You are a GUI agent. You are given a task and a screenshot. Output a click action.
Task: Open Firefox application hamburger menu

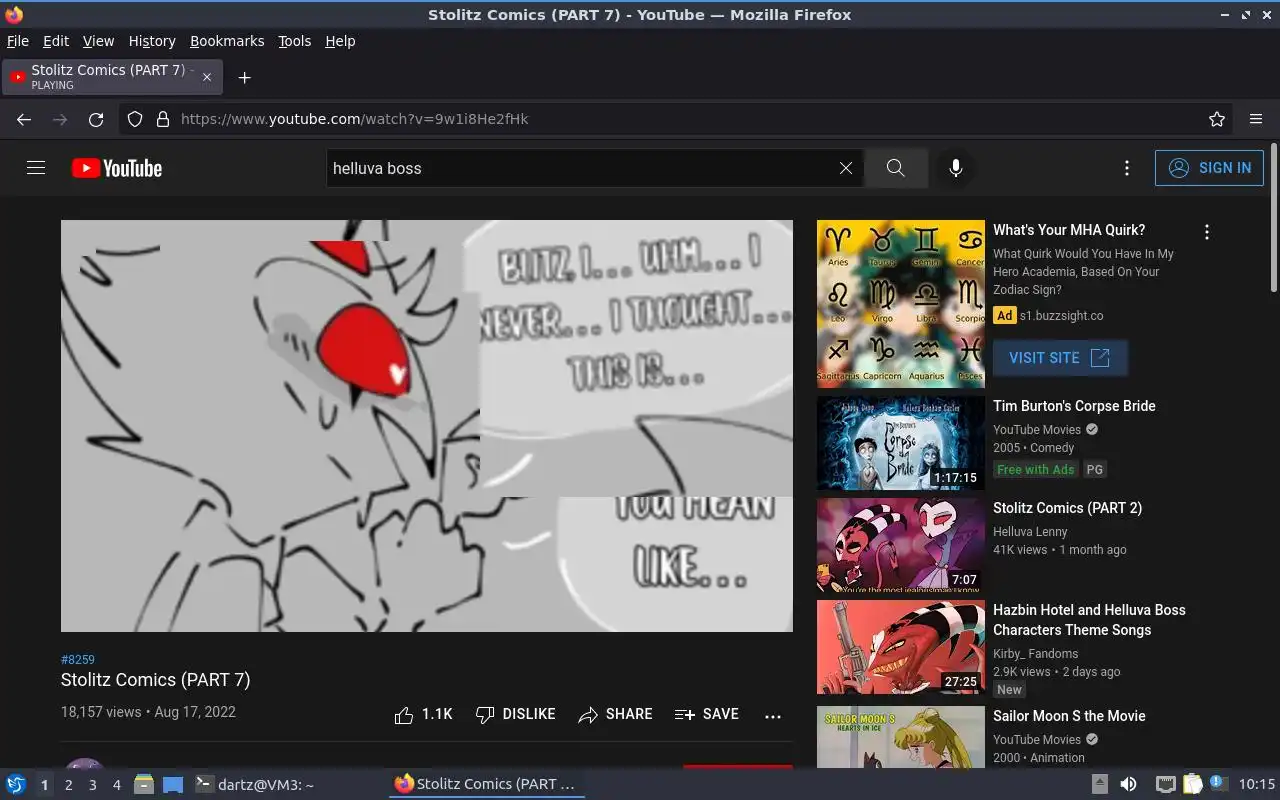point(1256,119)
